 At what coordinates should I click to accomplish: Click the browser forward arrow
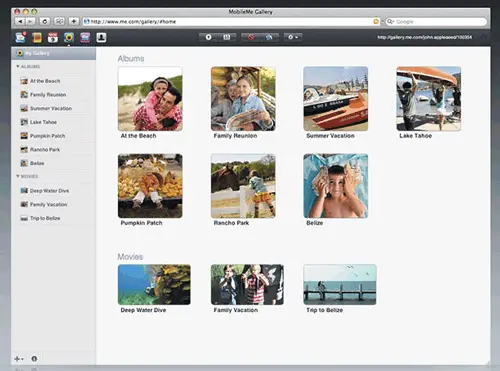[x=30, y=22]
